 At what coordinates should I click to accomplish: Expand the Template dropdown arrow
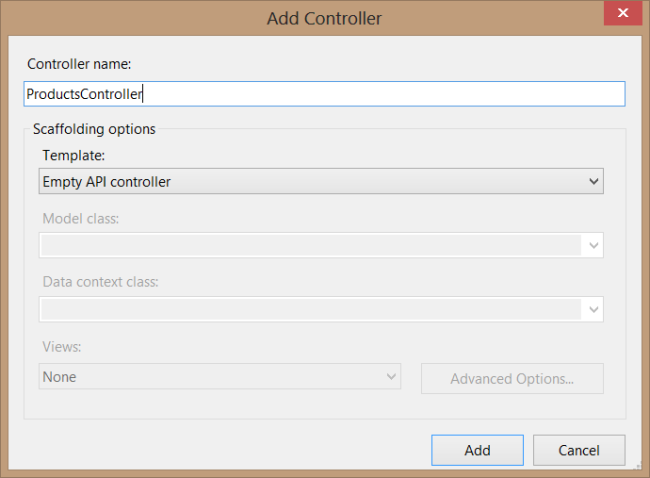pyautogui.click(x=593, y=182)
